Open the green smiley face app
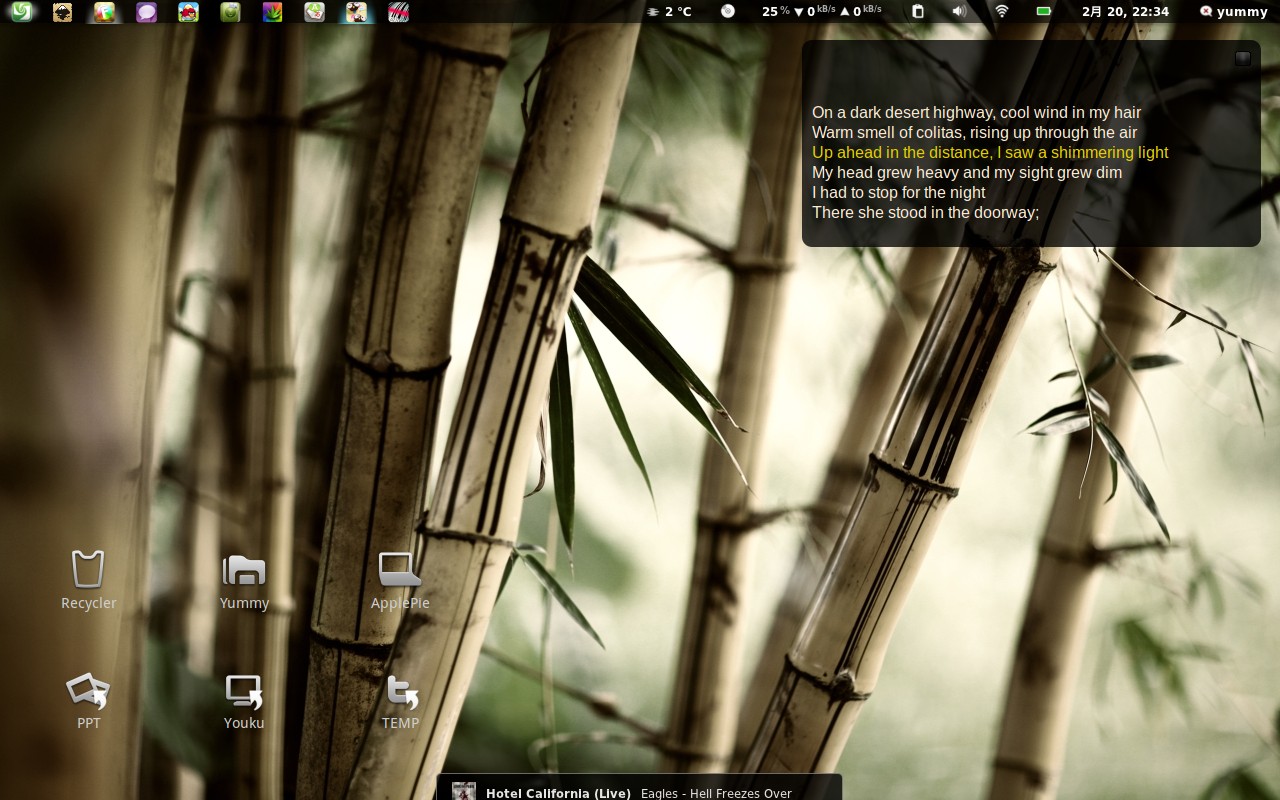Image resolution: width=1280 pixels, height=800 pixels. [230, 12]
